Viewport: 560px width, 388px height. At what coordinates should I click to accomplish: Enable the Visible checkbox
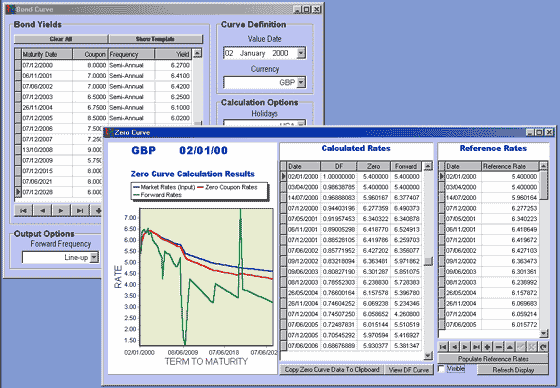[x=442, y=369]
